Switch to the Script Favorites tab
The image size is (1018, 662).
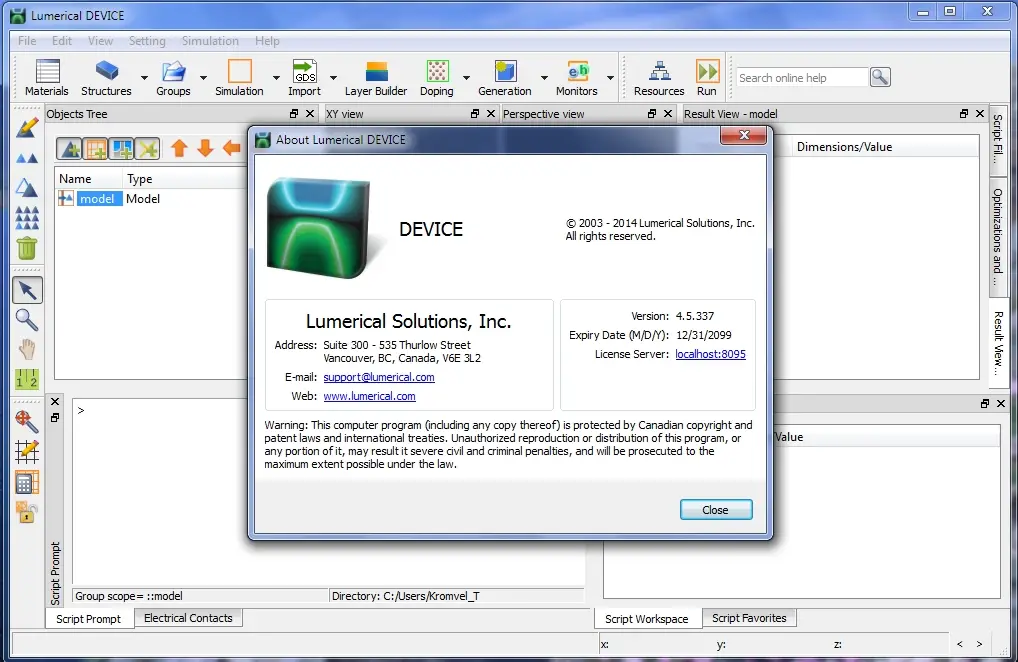749,618
